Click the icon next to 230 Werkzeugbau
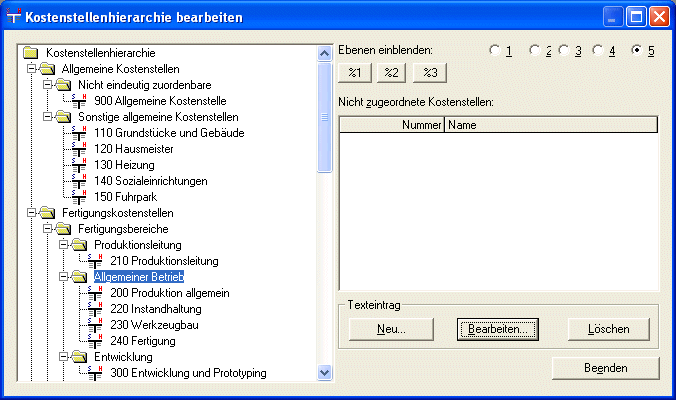 tap(95, 325)
